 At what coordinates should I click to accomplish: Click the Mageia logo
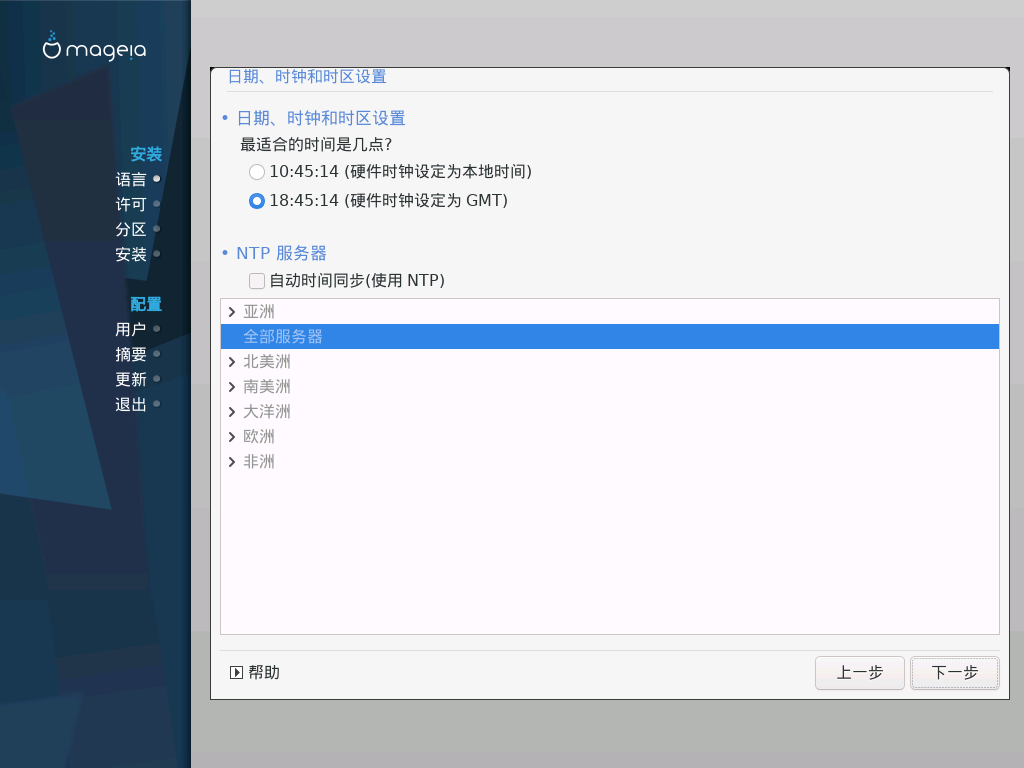click(95, 46)
